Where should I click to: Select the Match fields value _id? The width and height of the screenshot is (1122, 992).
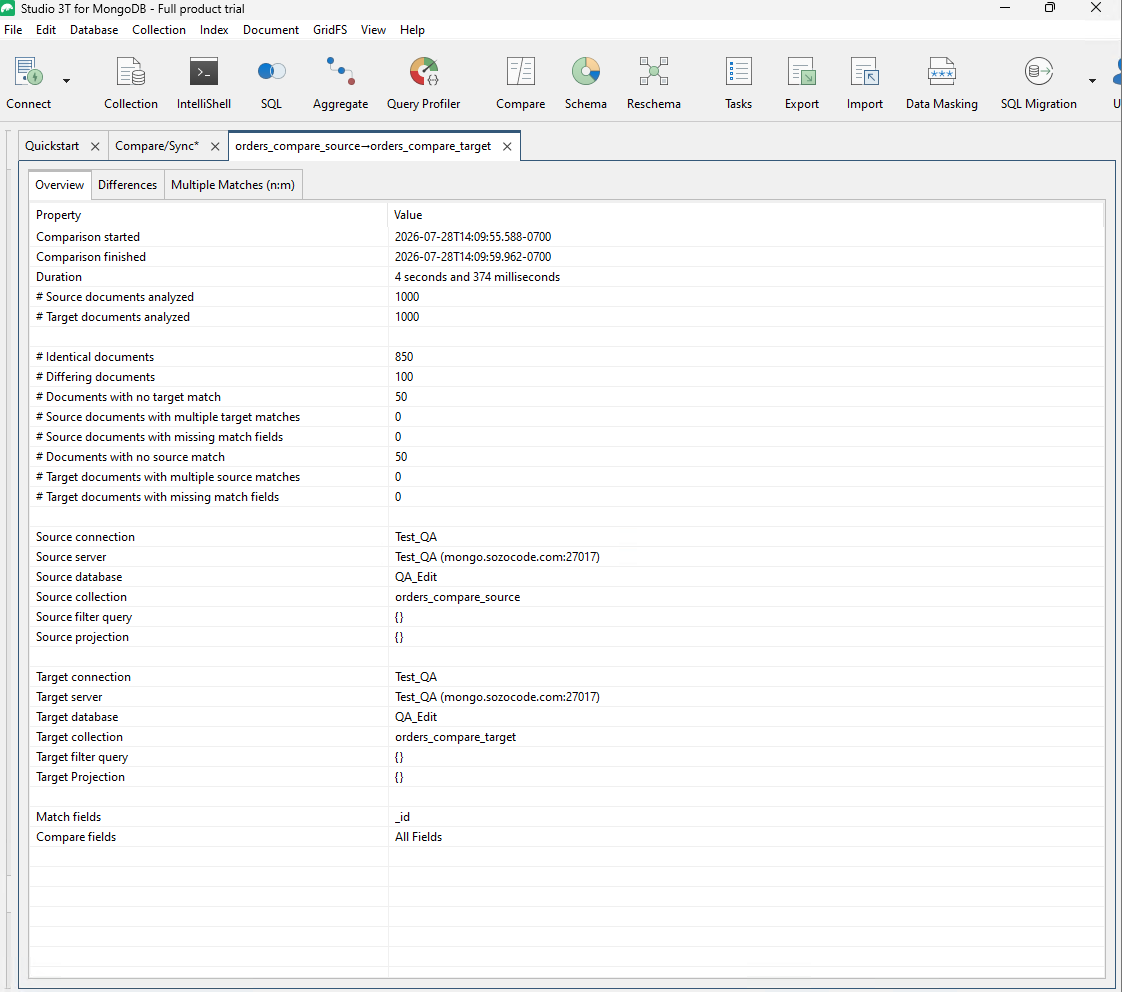click(402, 818)
